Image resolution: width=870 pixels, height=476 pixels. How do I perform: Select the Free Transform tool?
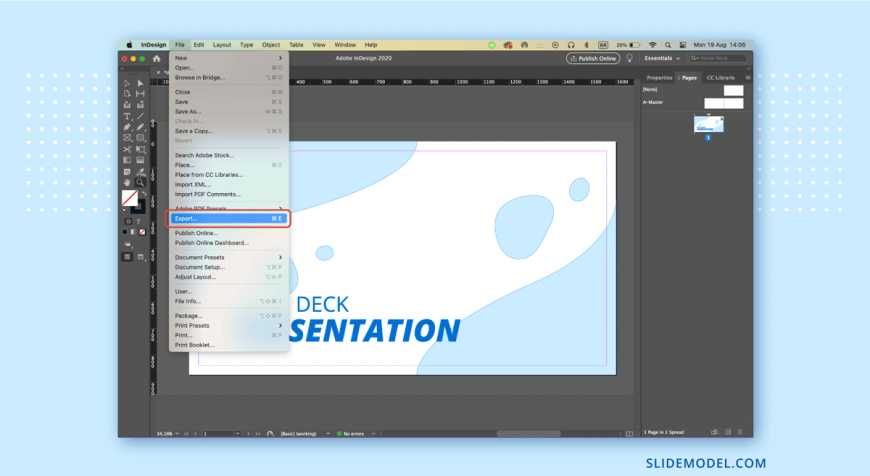pos(140,149)
